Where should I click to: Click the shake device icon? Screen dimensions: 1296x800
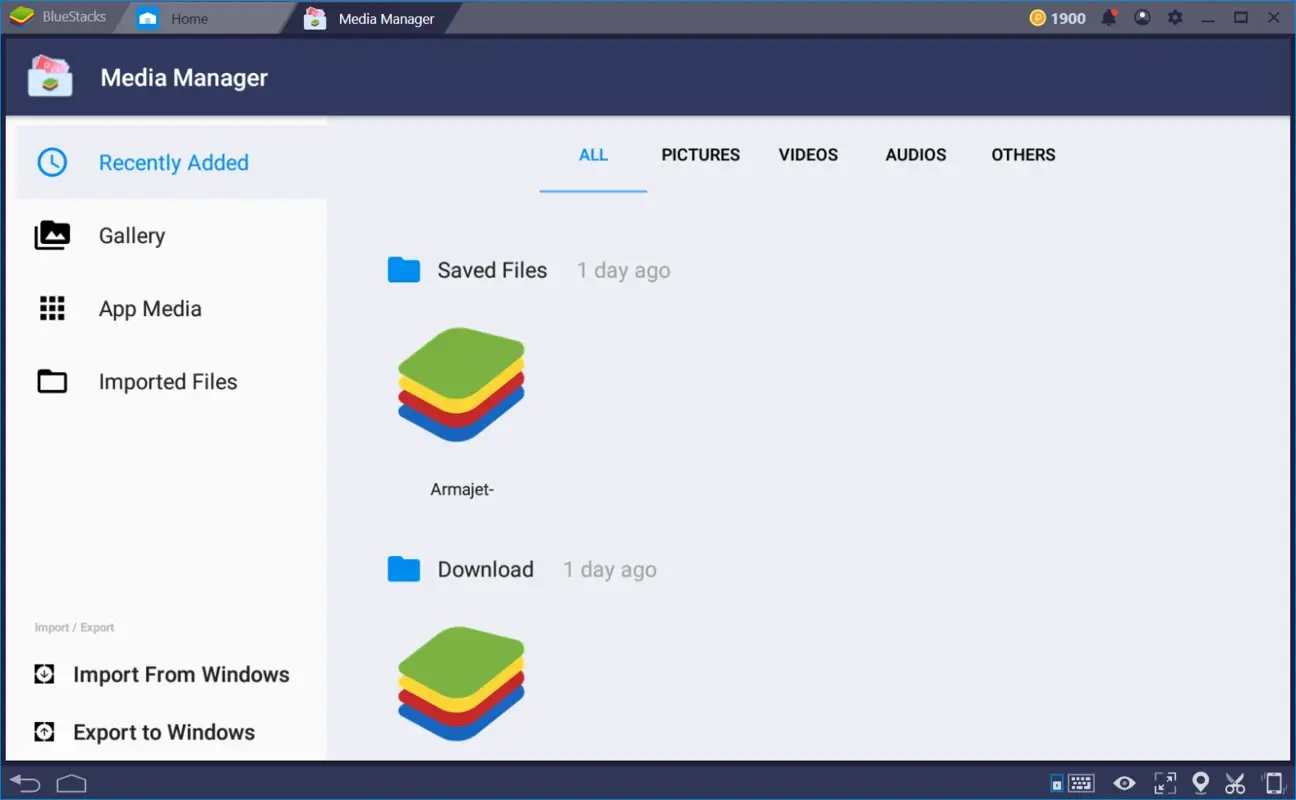tap(1272, 782)
